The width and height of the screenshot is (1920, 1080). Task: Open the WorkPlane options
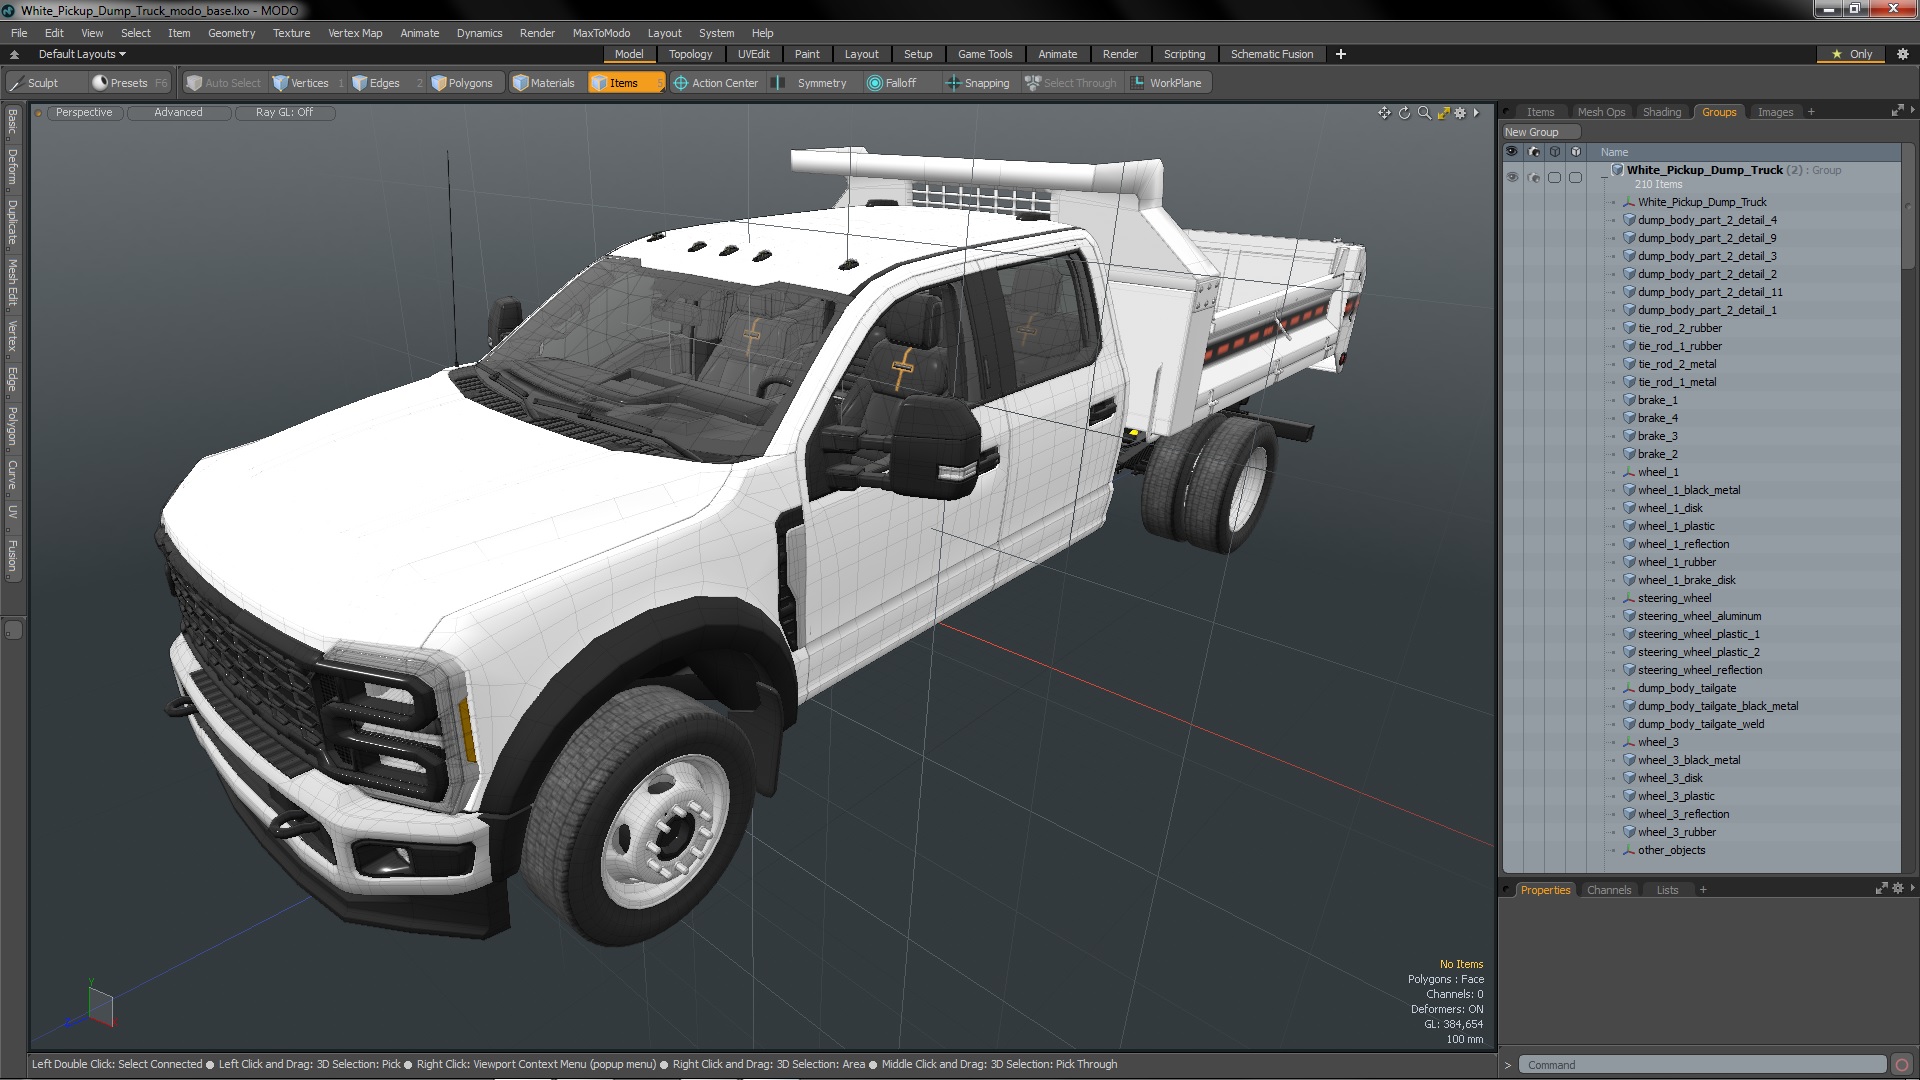pyautogui.click(x=1167, y=83)
